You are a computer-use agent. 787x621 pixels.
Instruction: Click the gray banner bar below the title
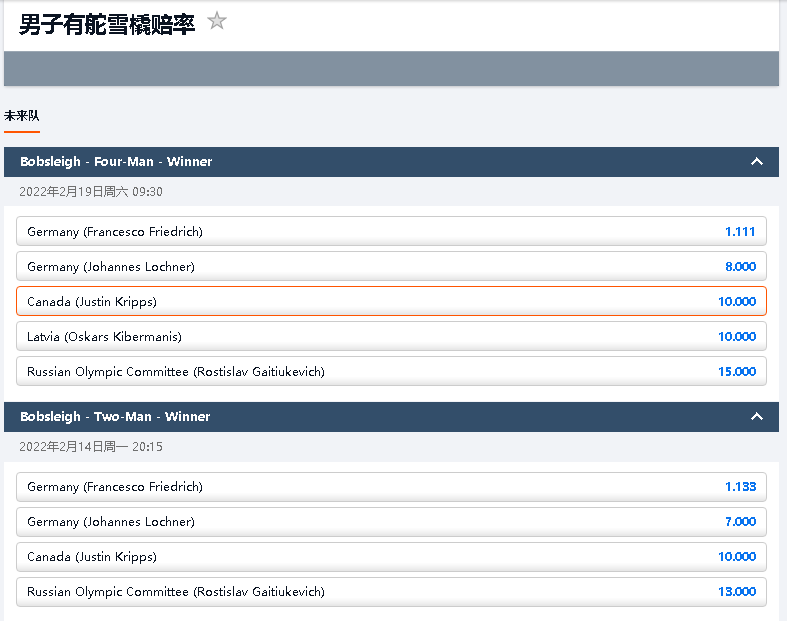click(391, 69)
